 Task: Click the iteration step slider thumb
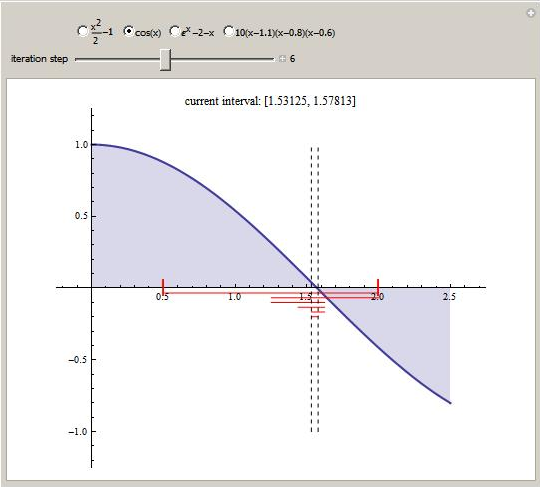(165, 59)
